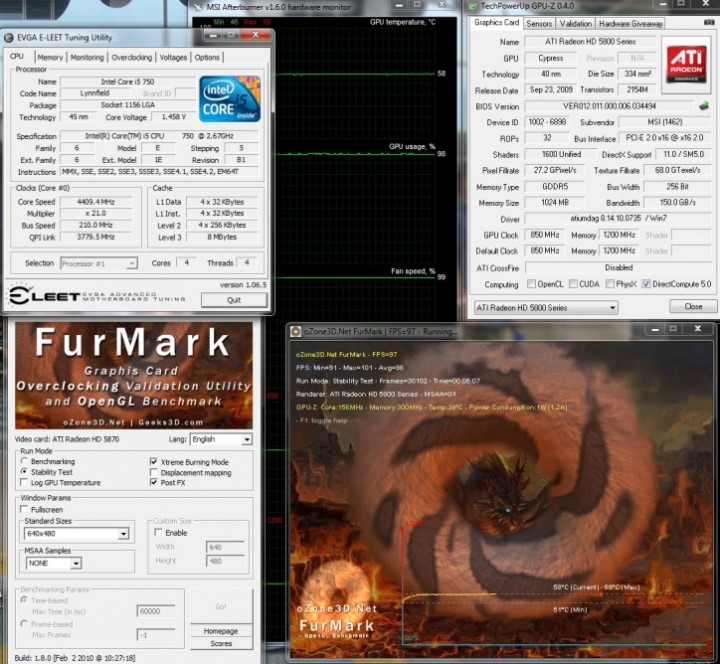The image size is (720, 664).
Task: Open the ATI Radeon HD 5800 Series dropdown
Action: pyautogui.click(x=546, y=307)
